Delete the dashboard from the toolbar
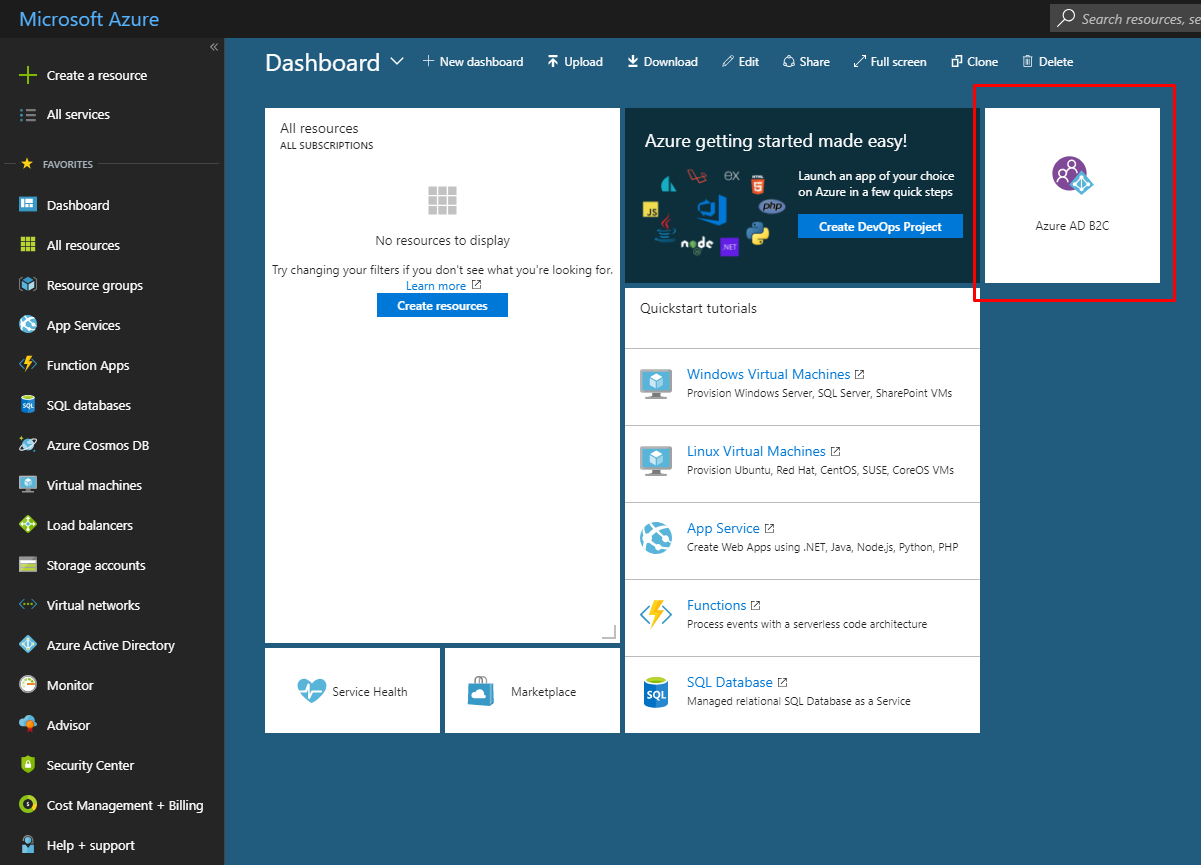Viewport: 1201px width, 865px height. [1047, 62]
